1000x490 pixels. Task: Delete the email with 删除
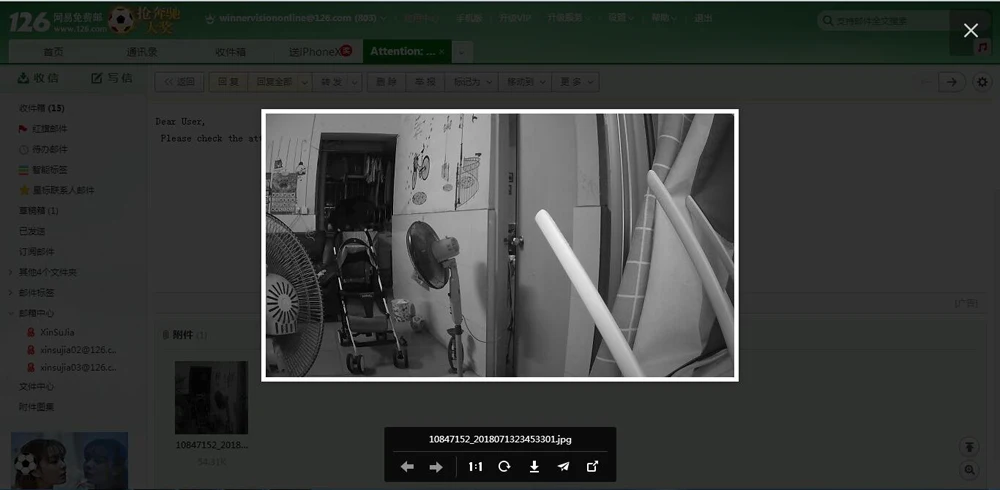coord(386,82)
